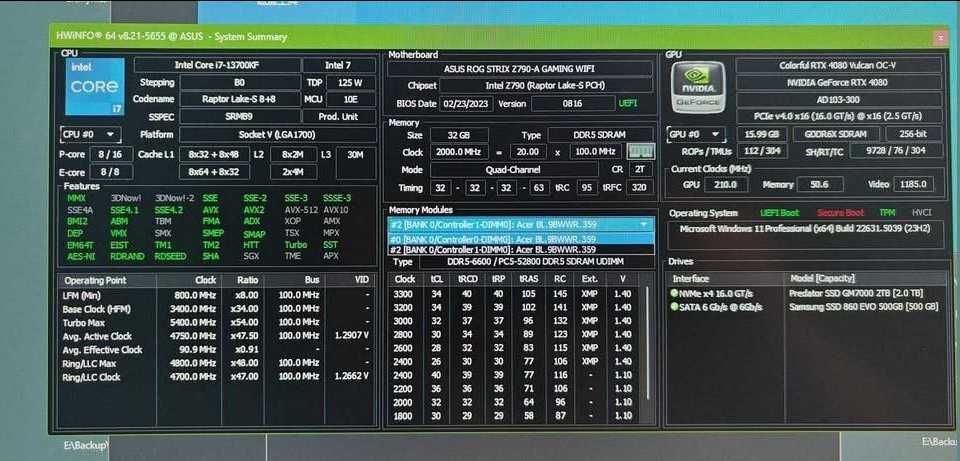Click the tRAS column header
Viewport: 960px width, 461px height.
pos(528,279)
